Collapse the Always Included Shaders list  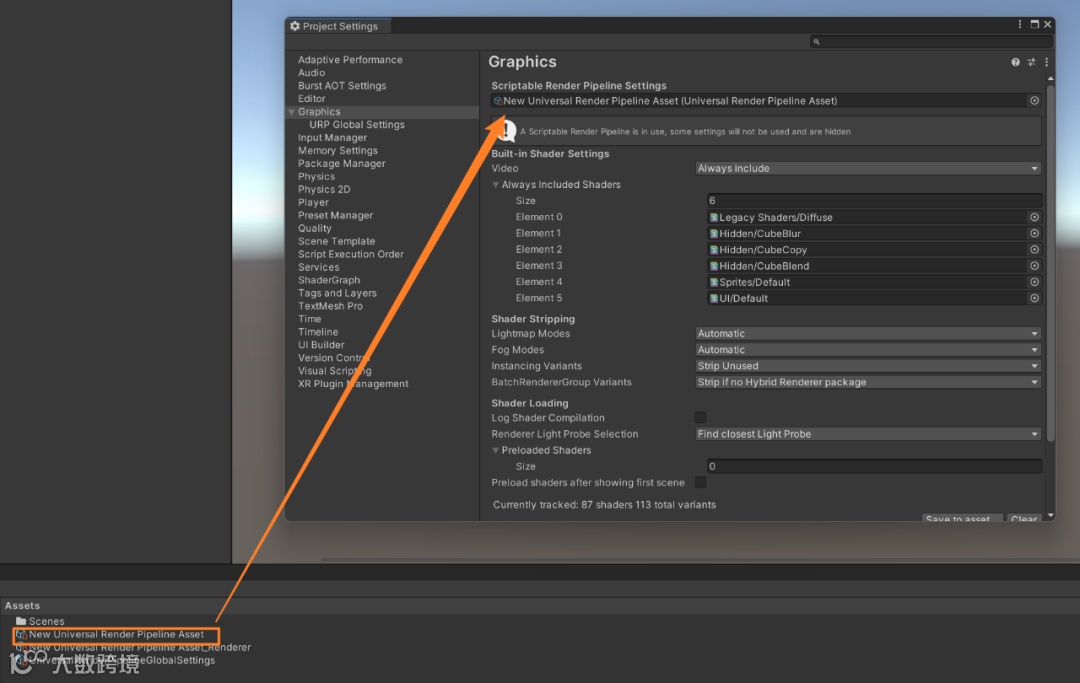495,185
